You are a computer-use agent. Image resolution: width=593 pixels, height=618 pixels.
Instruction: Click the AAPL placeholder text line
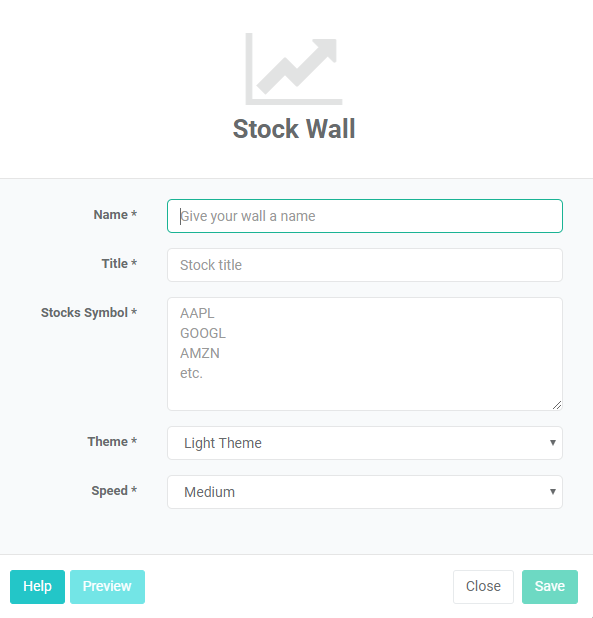197,313
